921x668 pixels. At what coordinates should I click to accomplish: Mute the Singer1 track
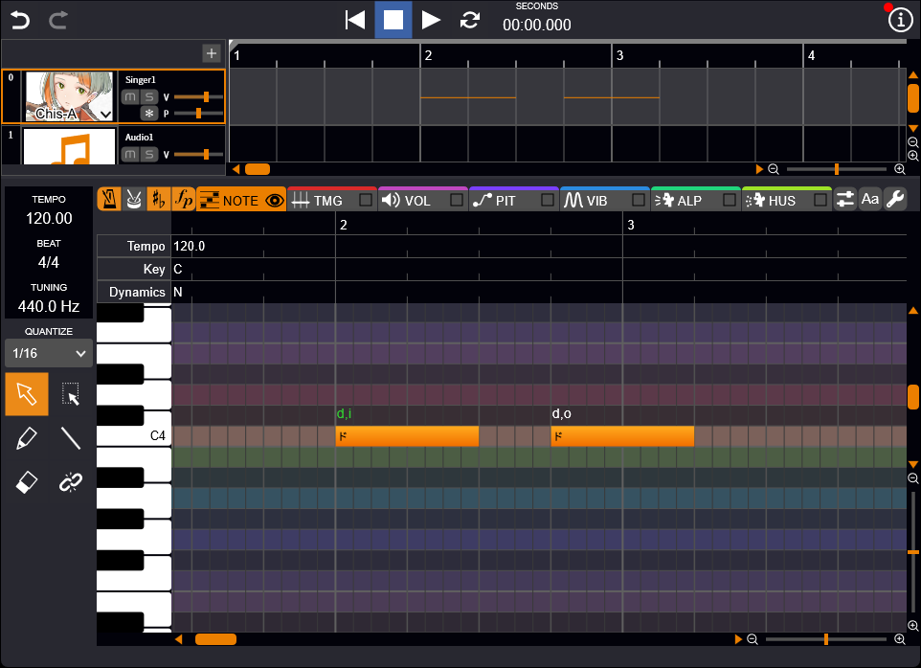[130, 97]
